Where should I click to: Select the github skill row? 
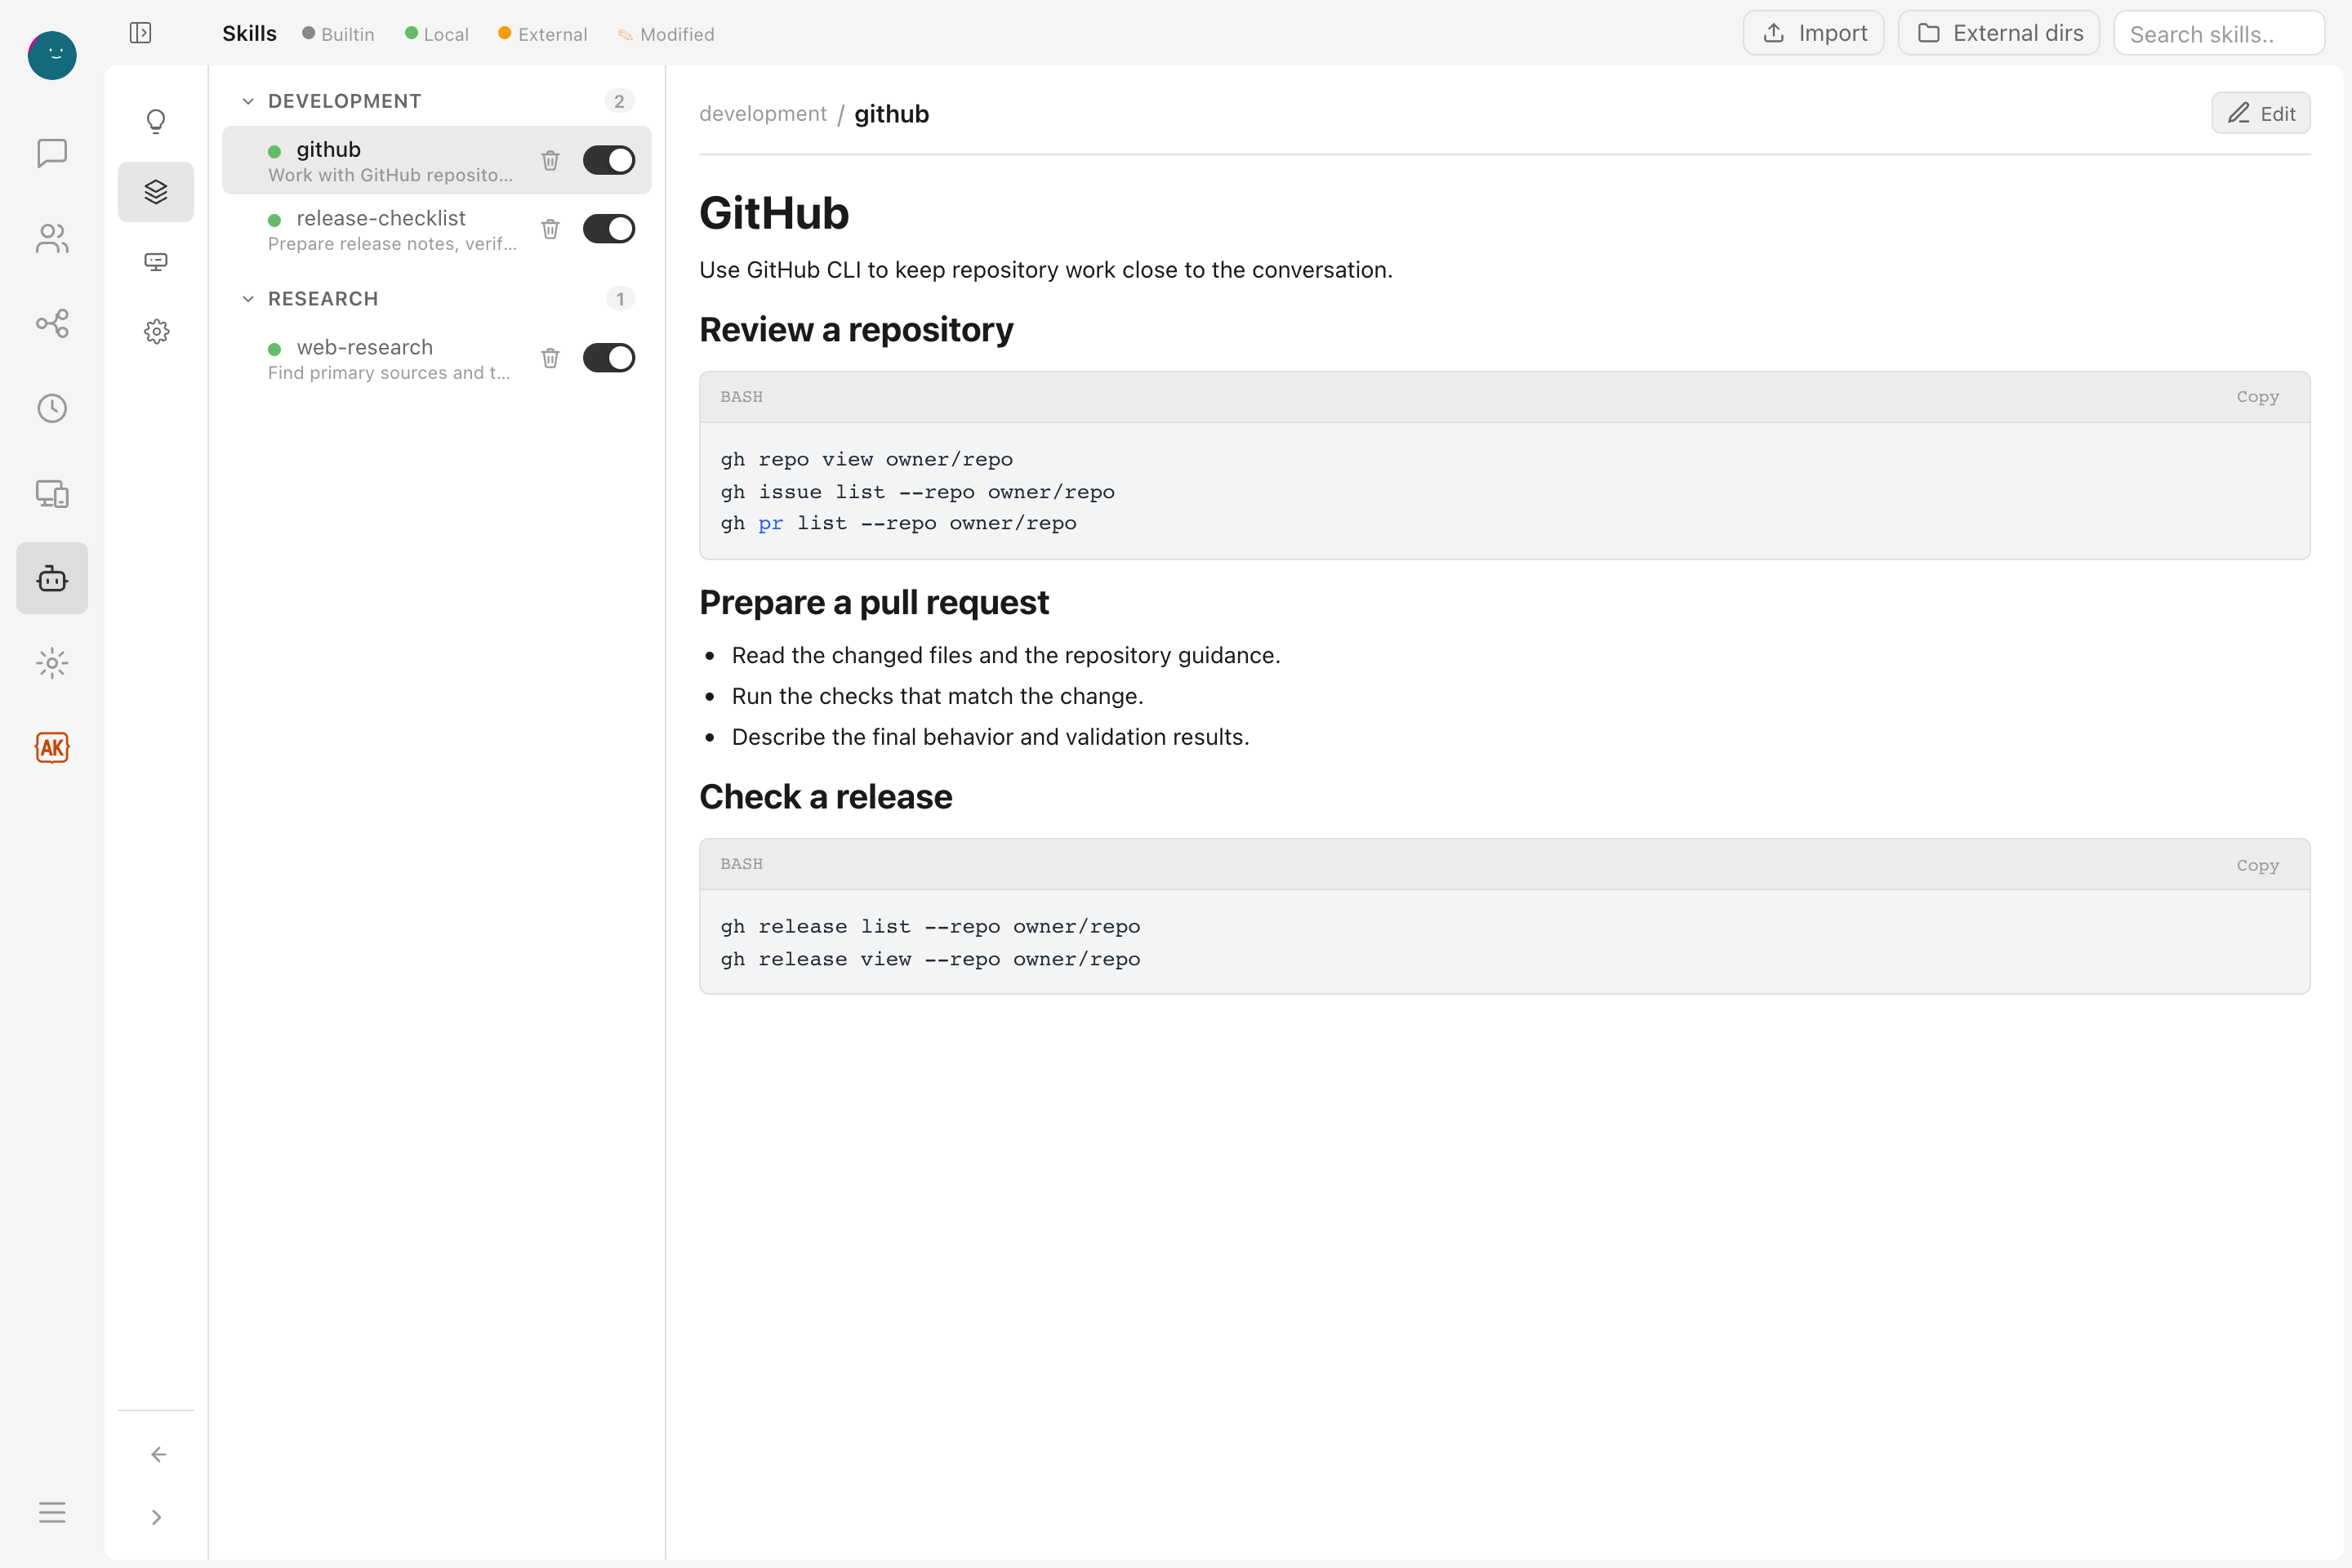point(437,160)
